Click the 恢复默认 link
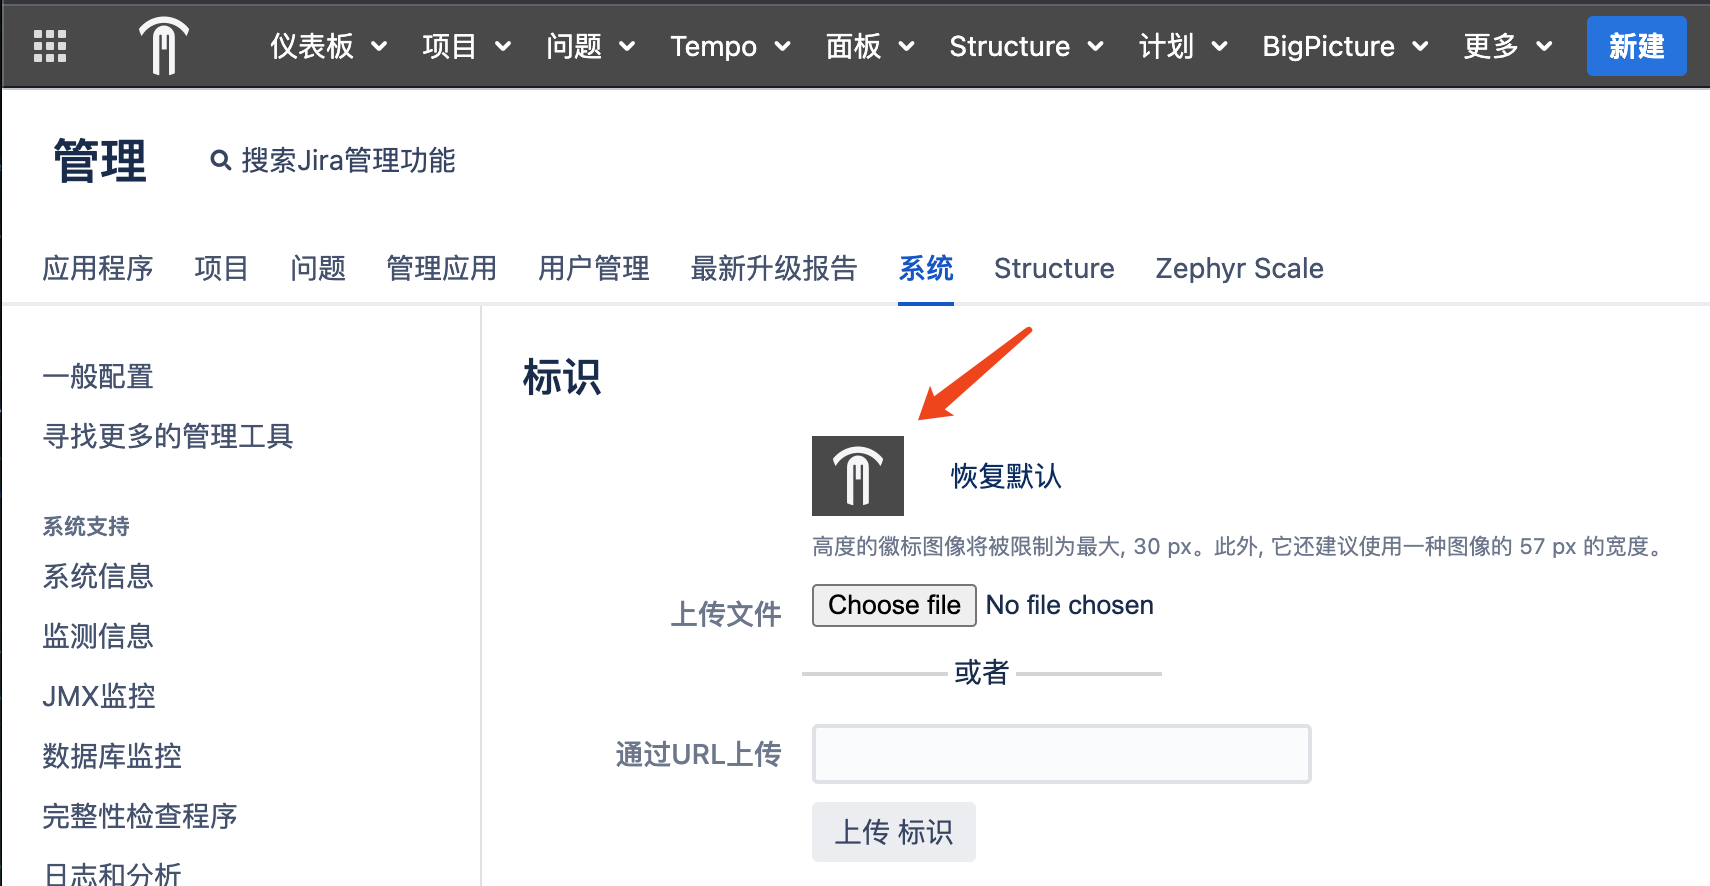The height and width of the screenshot is (886, 1710). coord(1006,476)
